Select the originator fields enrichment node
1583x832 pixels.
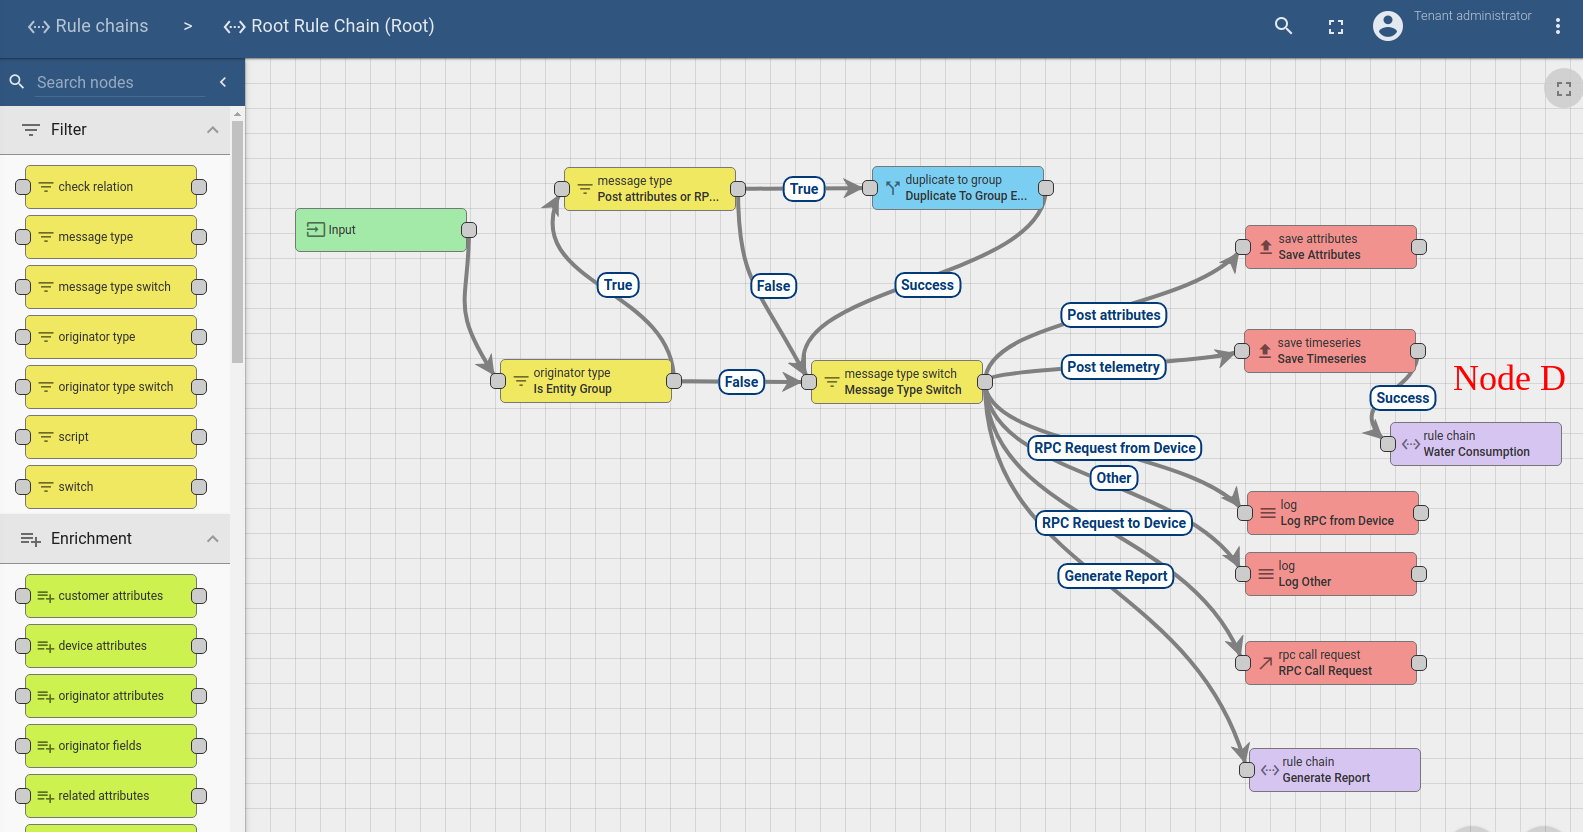tap(111, 746)
